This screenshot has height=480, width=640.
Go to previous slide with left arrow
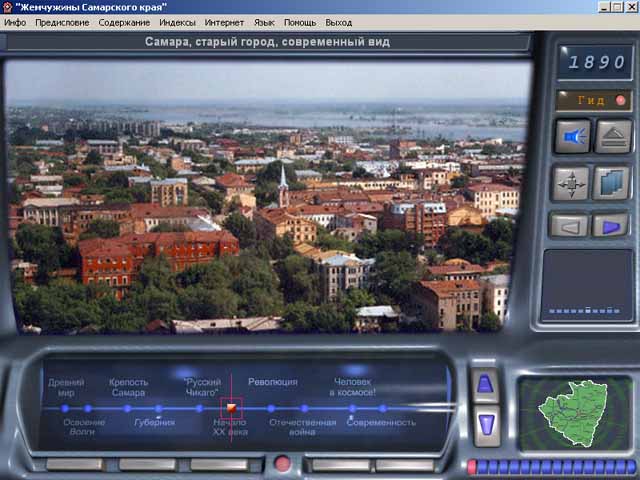[568, 225]
